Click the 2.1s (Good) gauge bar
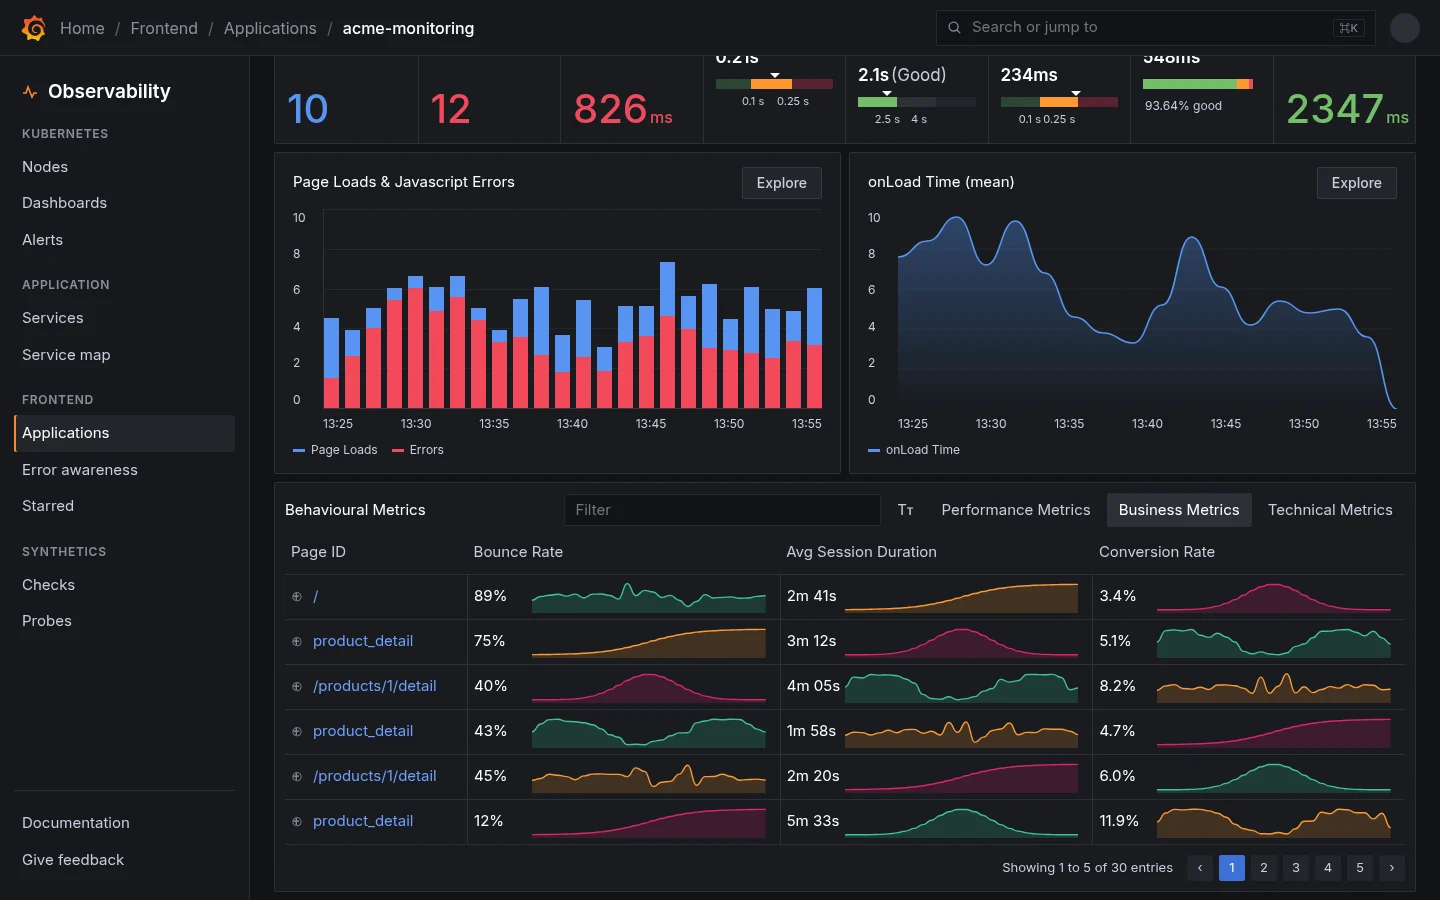Viewport: 1440px width, 900px height. [917, 102]
